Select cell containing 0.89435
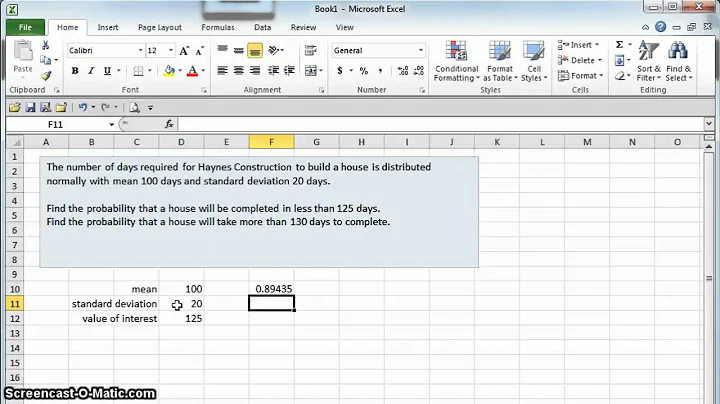Image resolution: width=720 pixels, height=404 pixels. 271,289
